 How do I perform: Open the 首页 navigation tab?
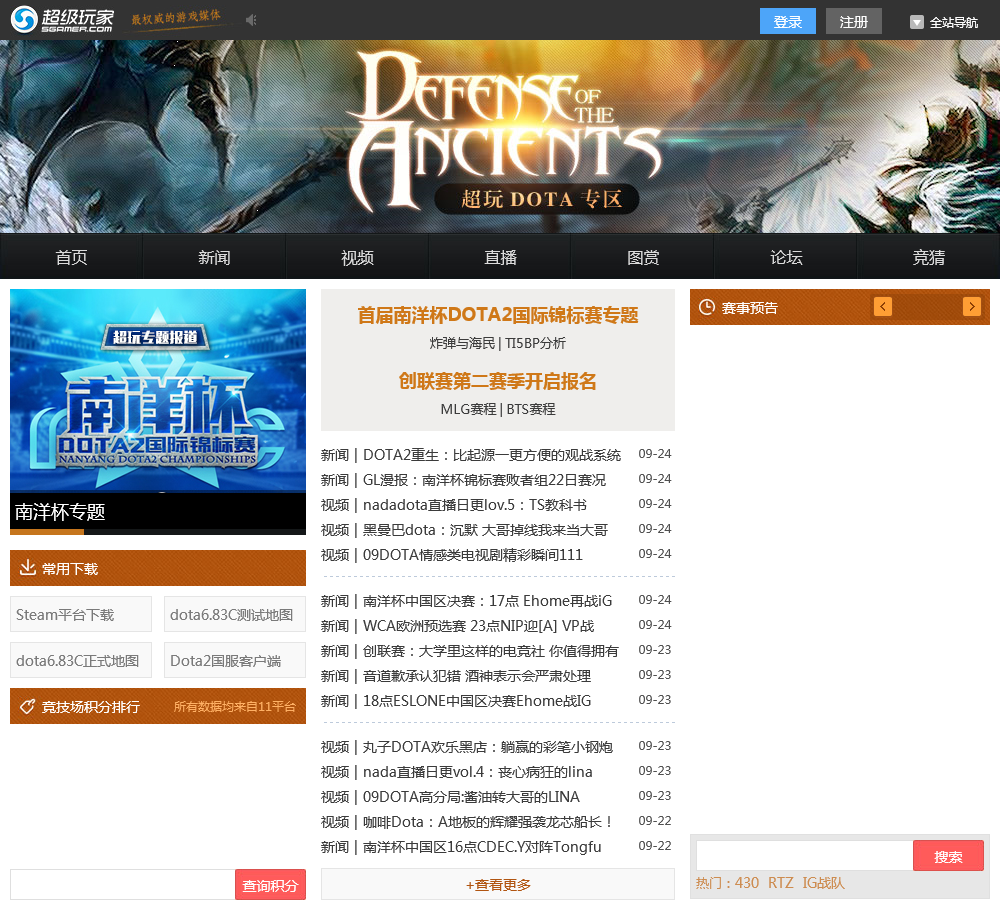(71, 257)
